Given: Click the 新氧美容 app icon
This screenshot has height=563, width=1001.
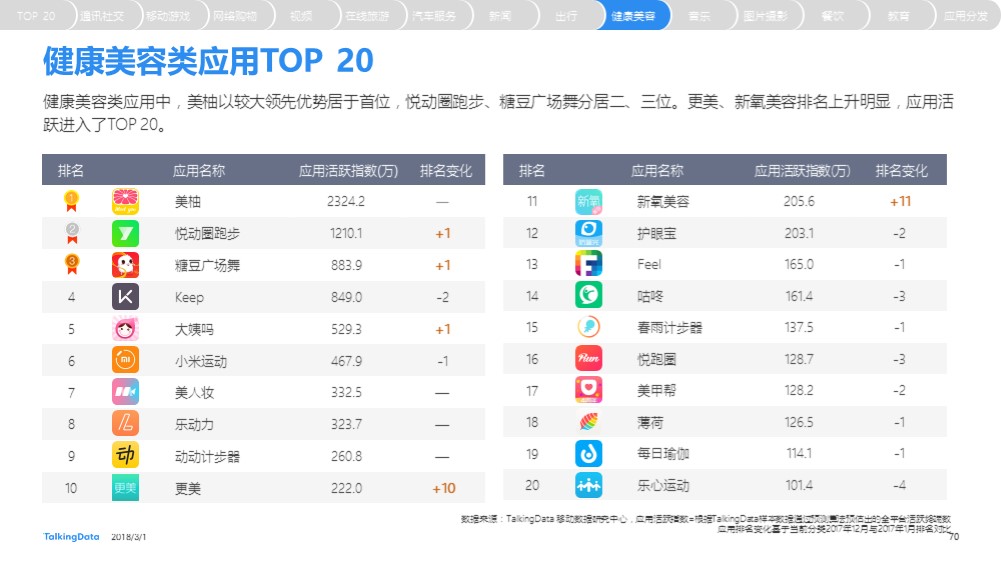Looking at the screenshot, I should [x=588, y=202].
